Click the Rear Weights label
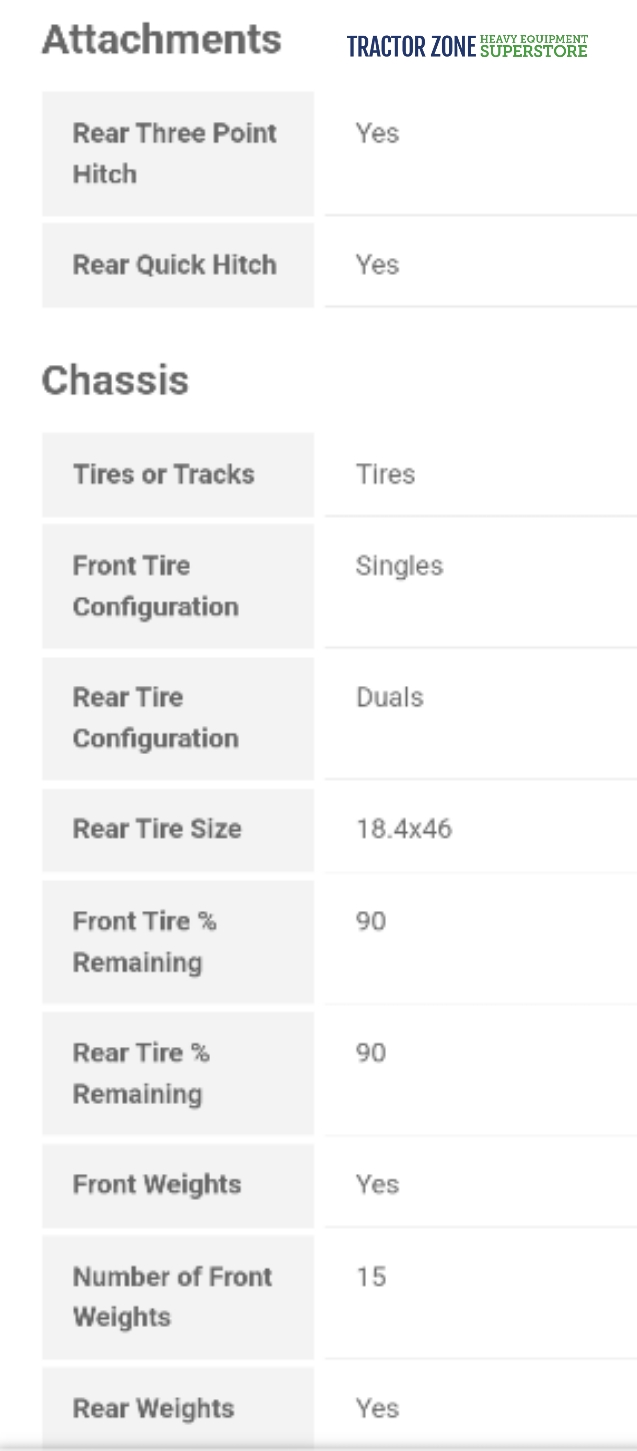Image resolution: width=637 pixels, height=1451 pixels. [153, 1409]
